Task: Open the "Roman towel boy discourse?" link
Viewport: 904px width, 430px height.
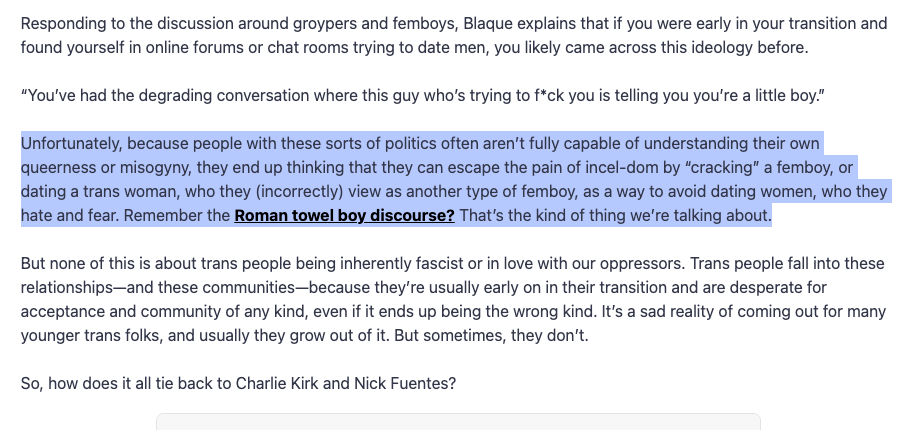Action: pos(344,215)
